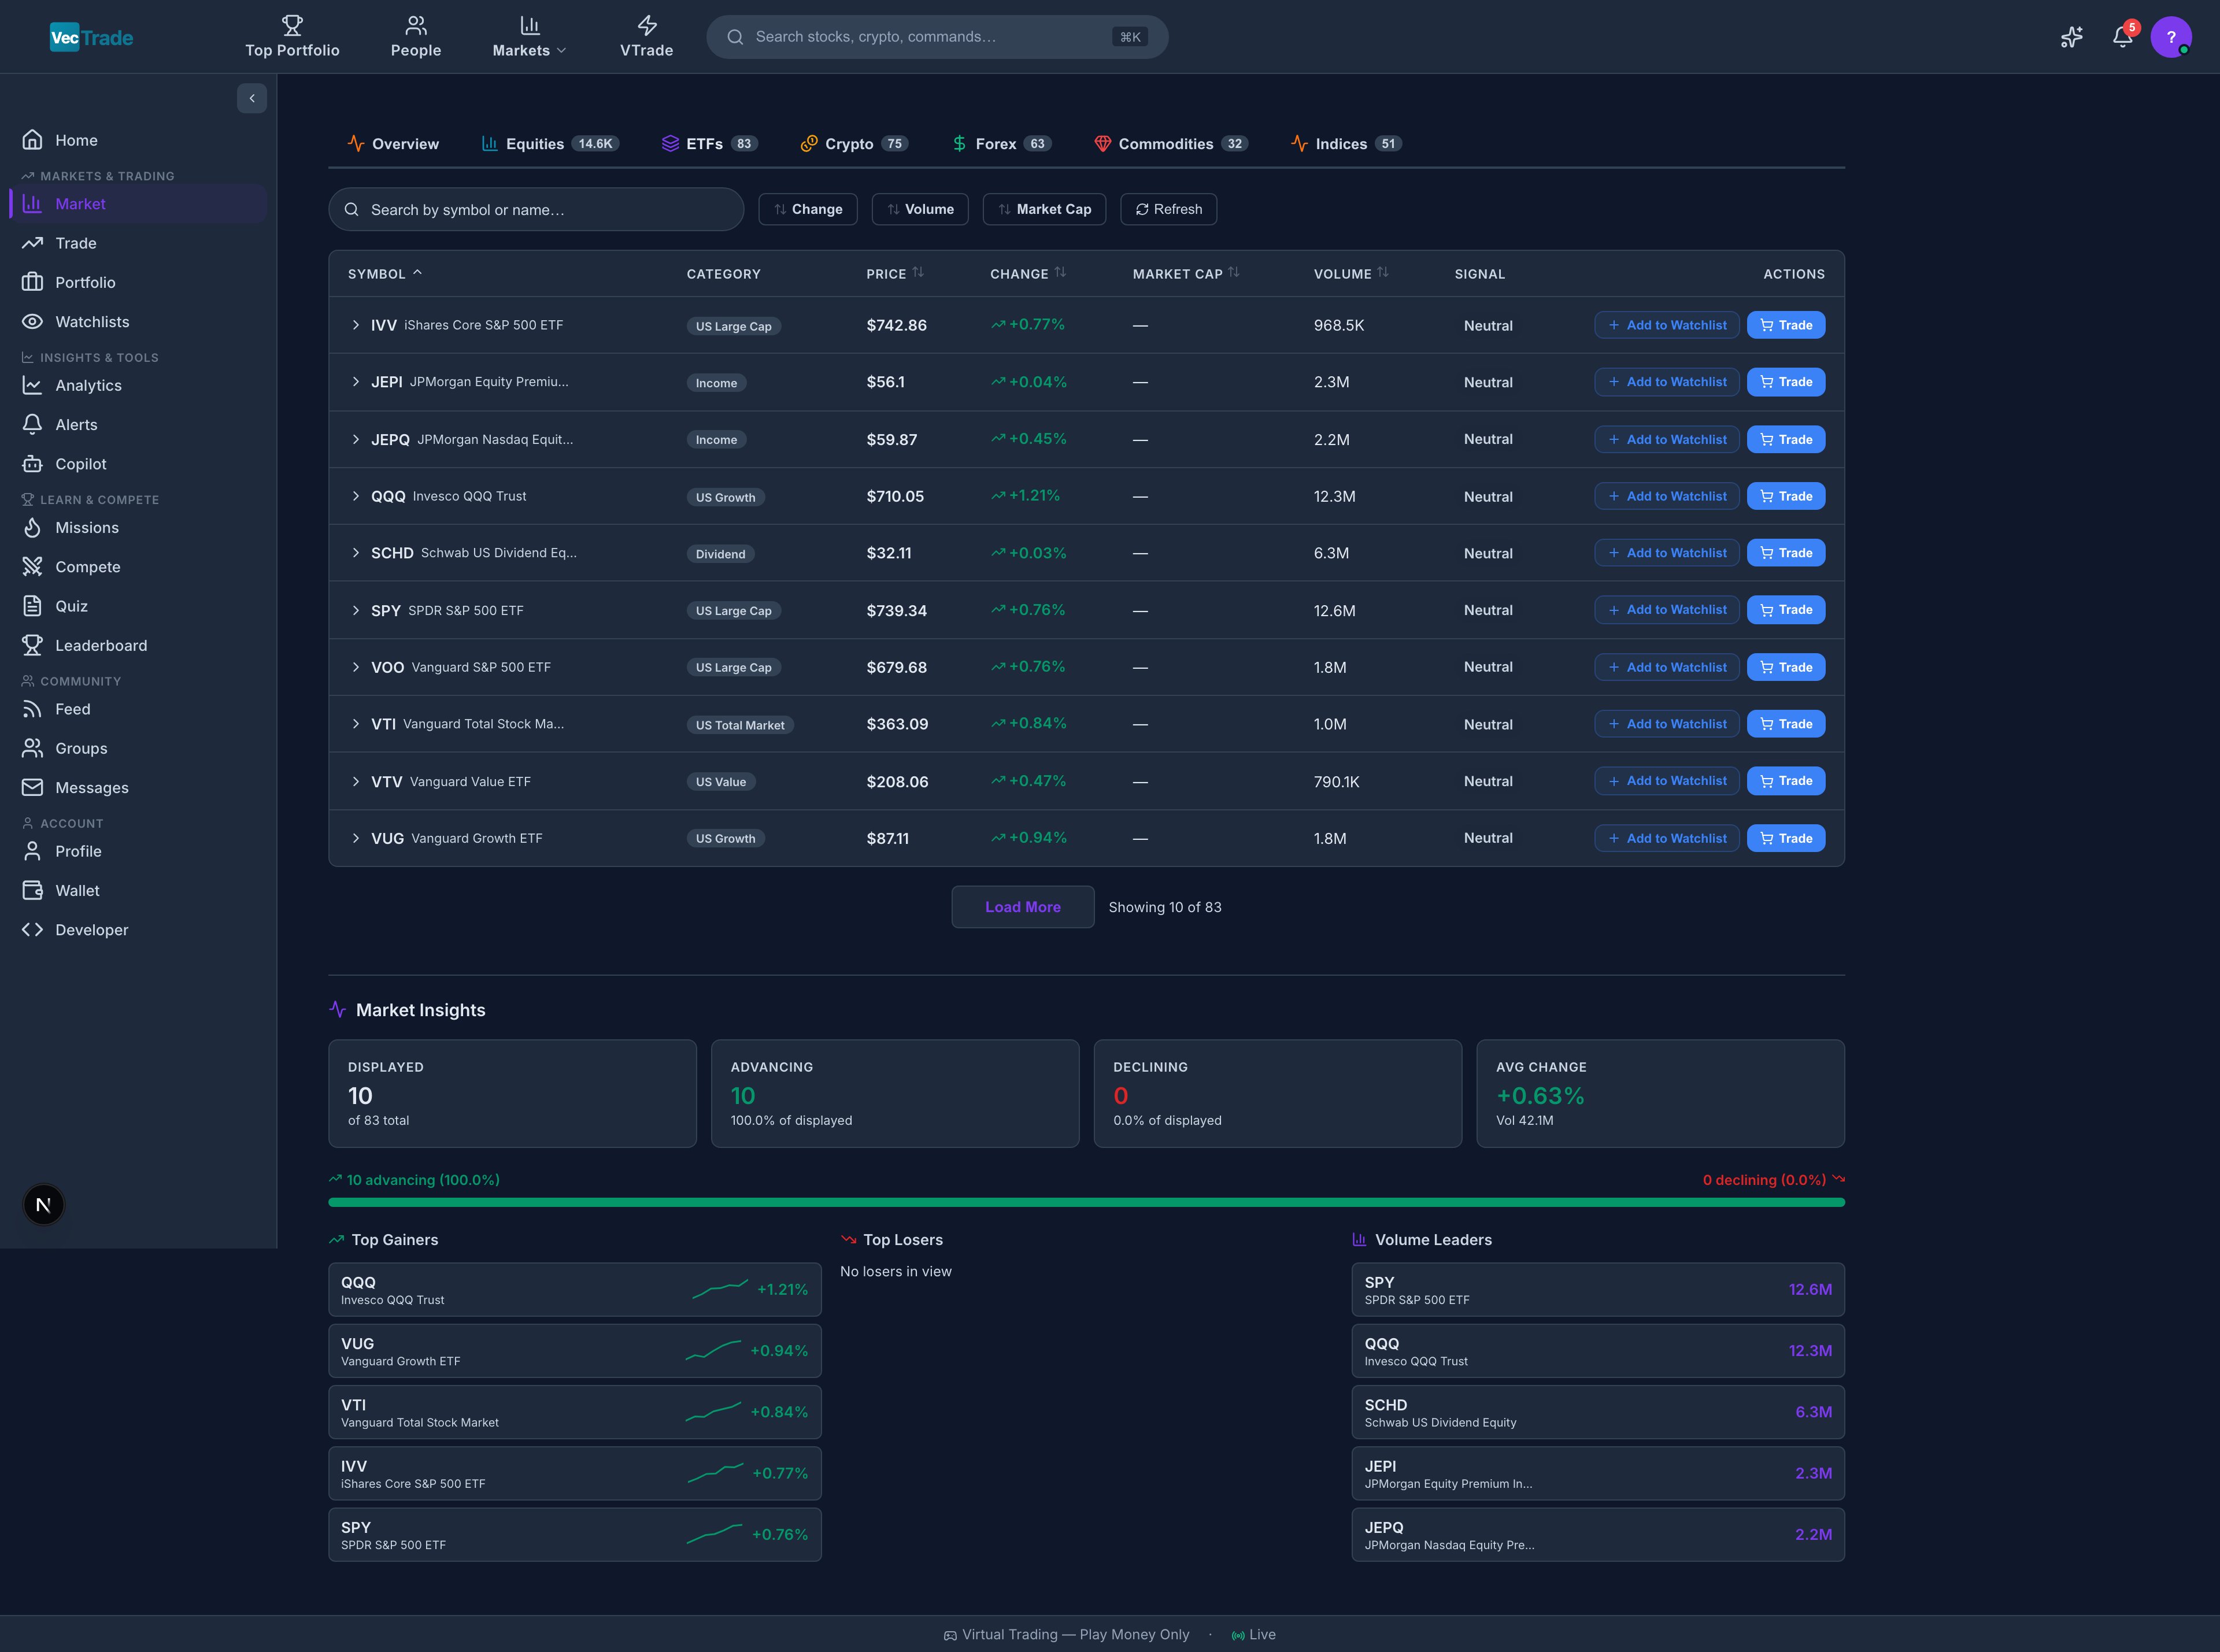The height and width of the screenshot is (1652, 2220).
Task: Open VTrade lightning shortcut
Action: (x=646, y=37)
